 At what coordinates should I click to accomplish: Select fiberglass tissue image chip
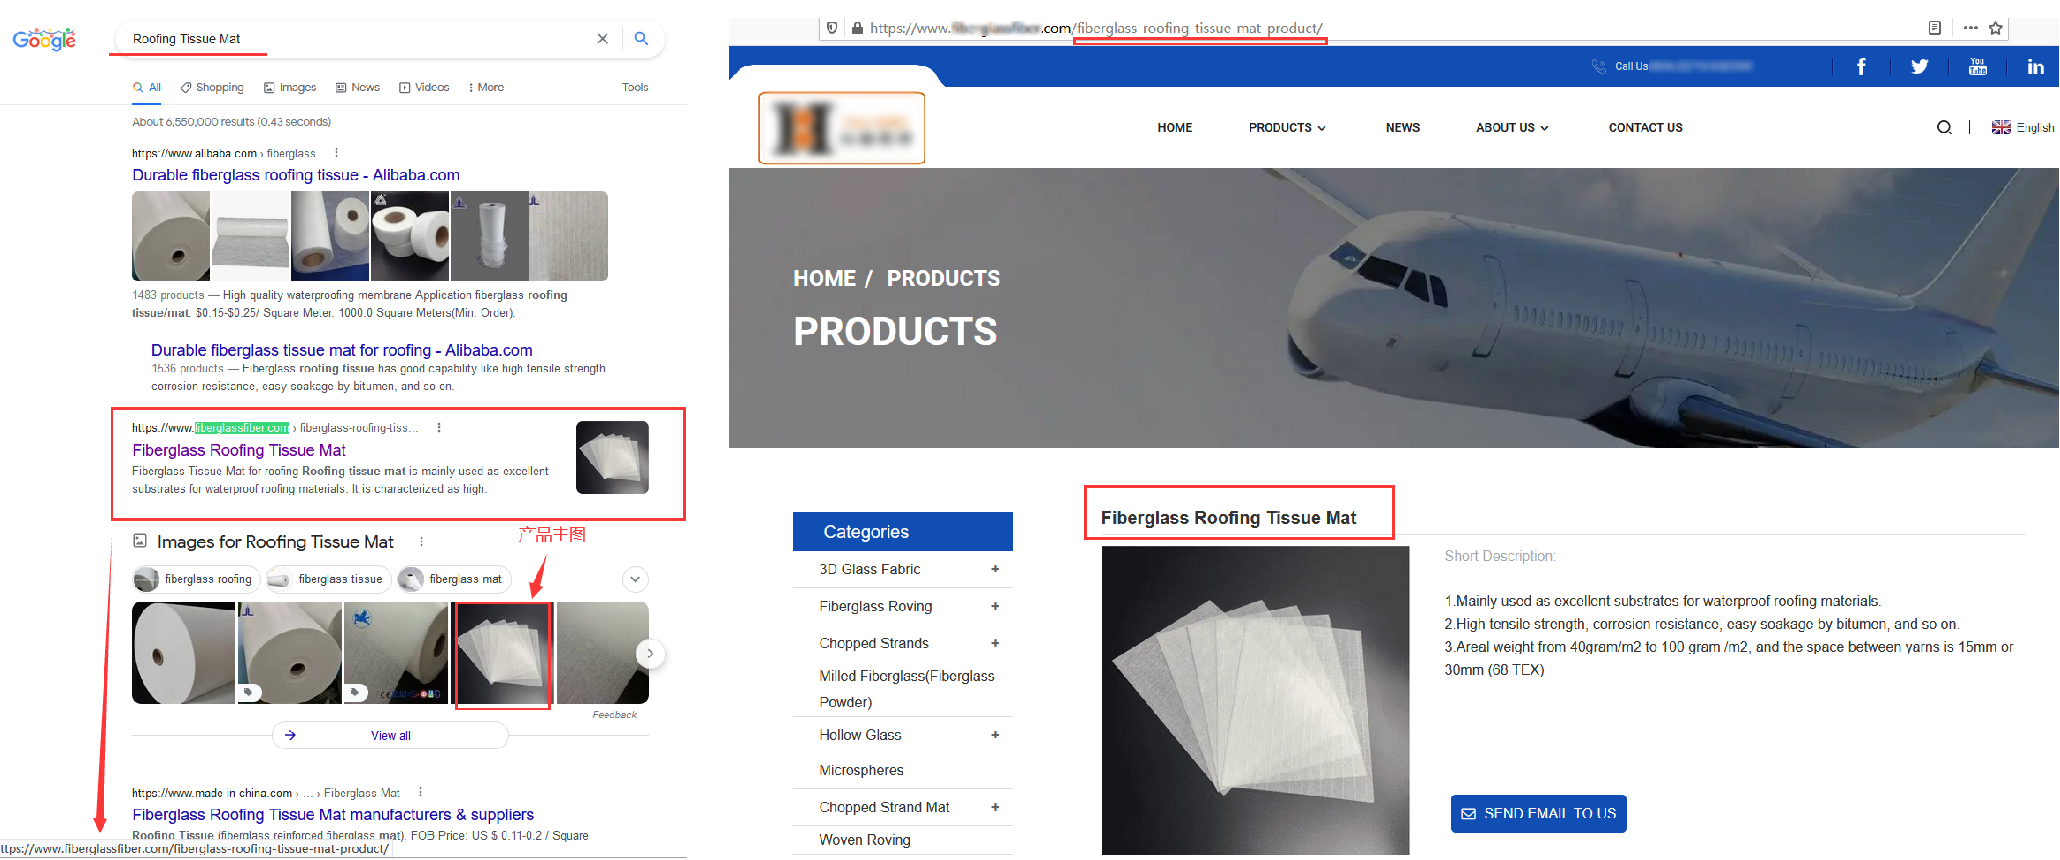[x=328, y=579]
